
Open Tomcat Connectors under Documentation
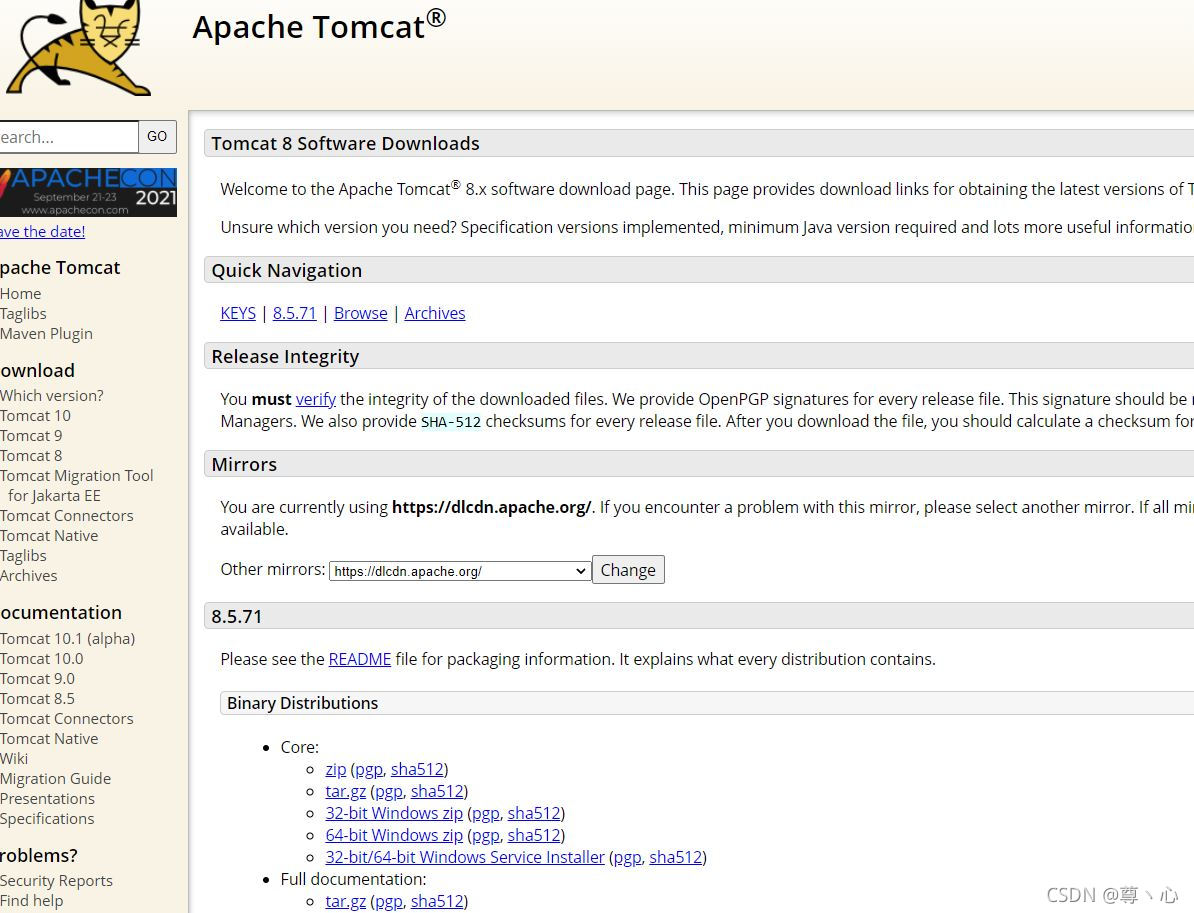[66, 719]
